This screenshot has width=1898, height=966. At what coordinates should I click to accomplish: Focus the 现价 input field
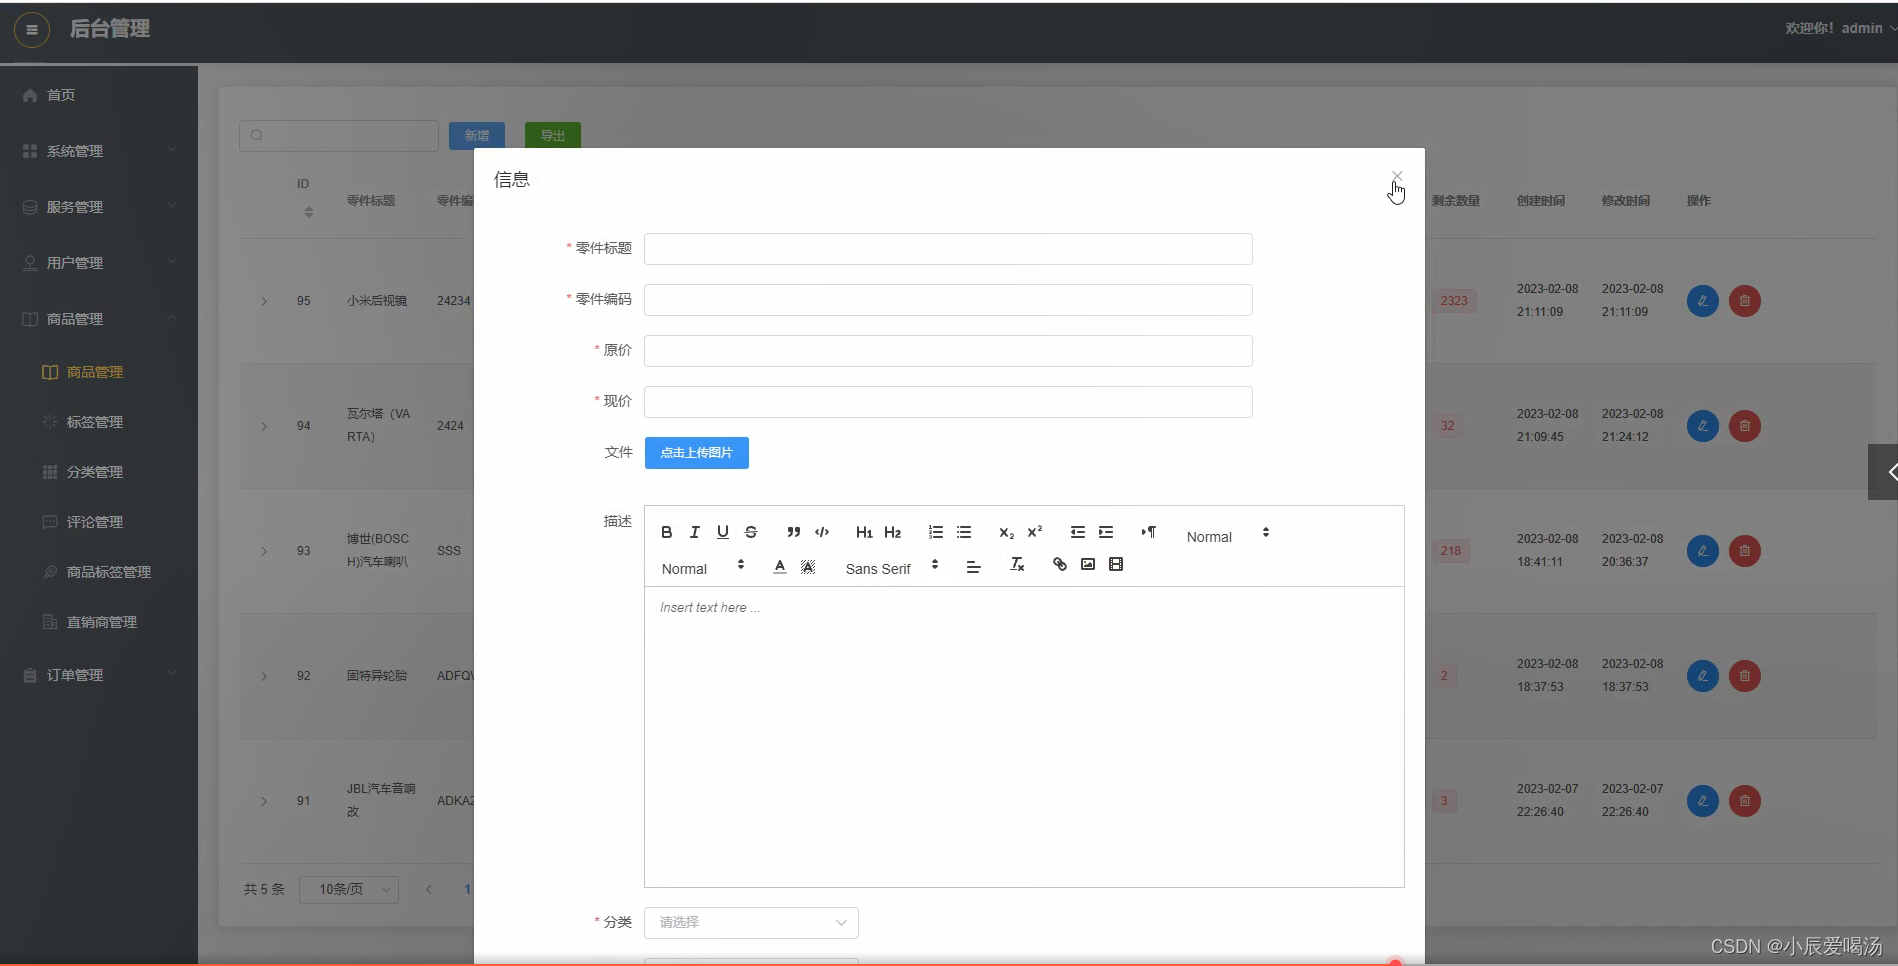(x=948, y=402)
